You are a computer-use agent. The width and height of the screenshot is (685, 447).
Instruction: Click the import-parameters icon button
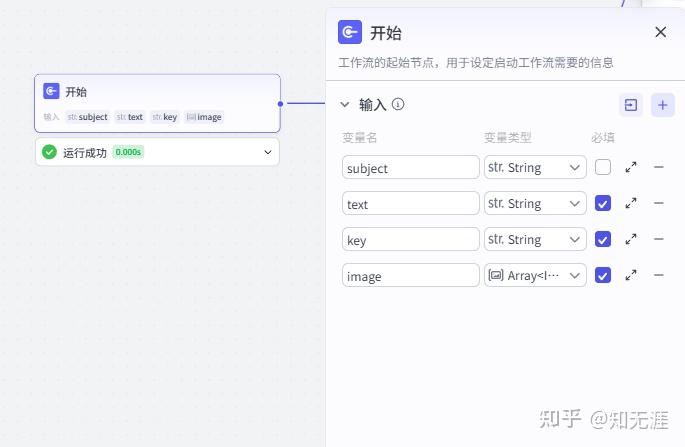631,105
